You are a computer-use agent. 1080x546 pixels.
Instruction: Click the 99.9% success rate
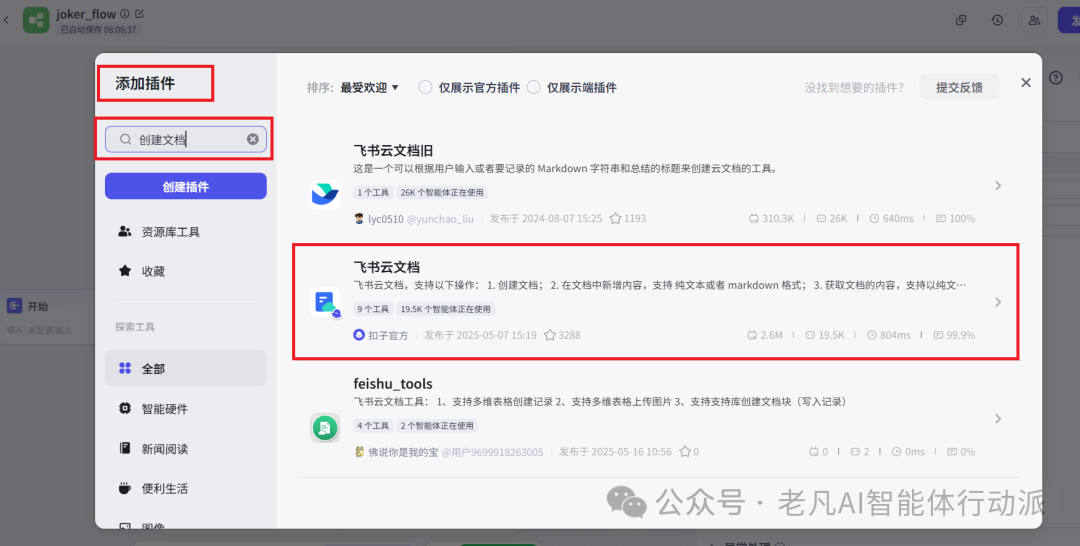[954, 335]
